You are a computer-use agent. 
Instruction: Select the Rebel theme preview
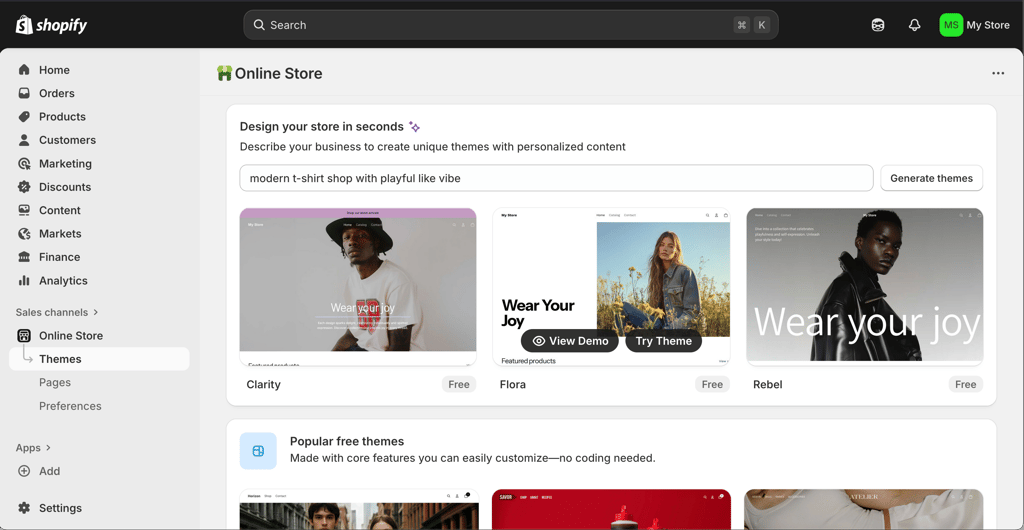(x=865, y=287)
